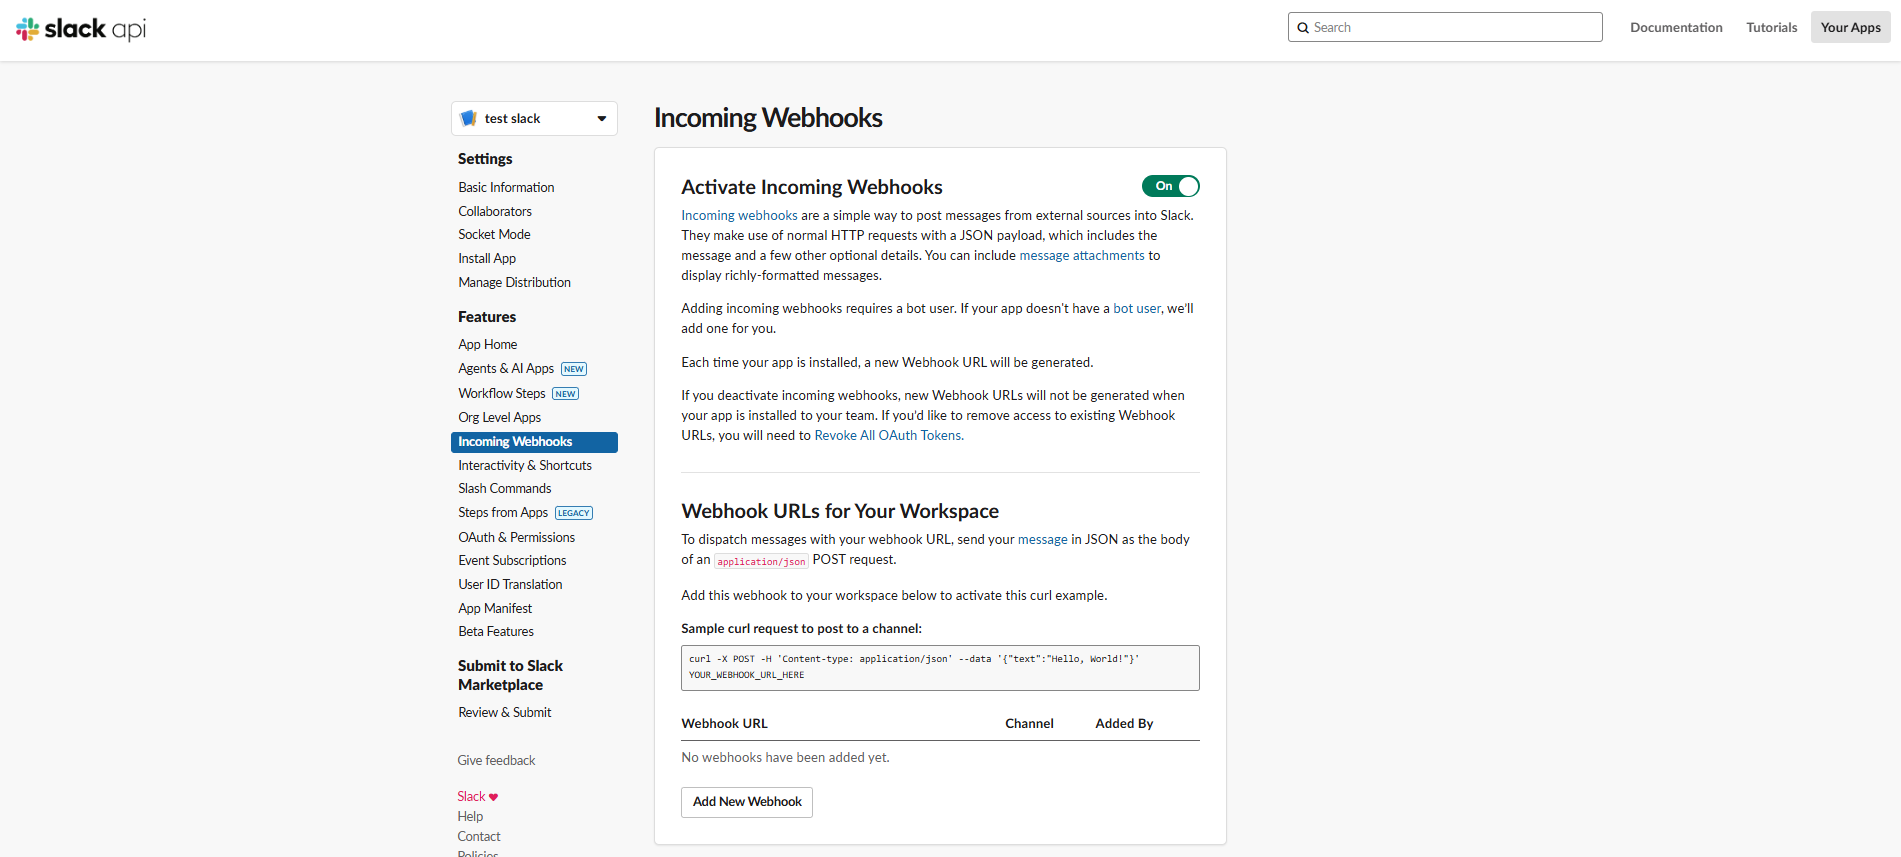
Task: Open the test slack app selector dropdown
Action: coord(534,118)
